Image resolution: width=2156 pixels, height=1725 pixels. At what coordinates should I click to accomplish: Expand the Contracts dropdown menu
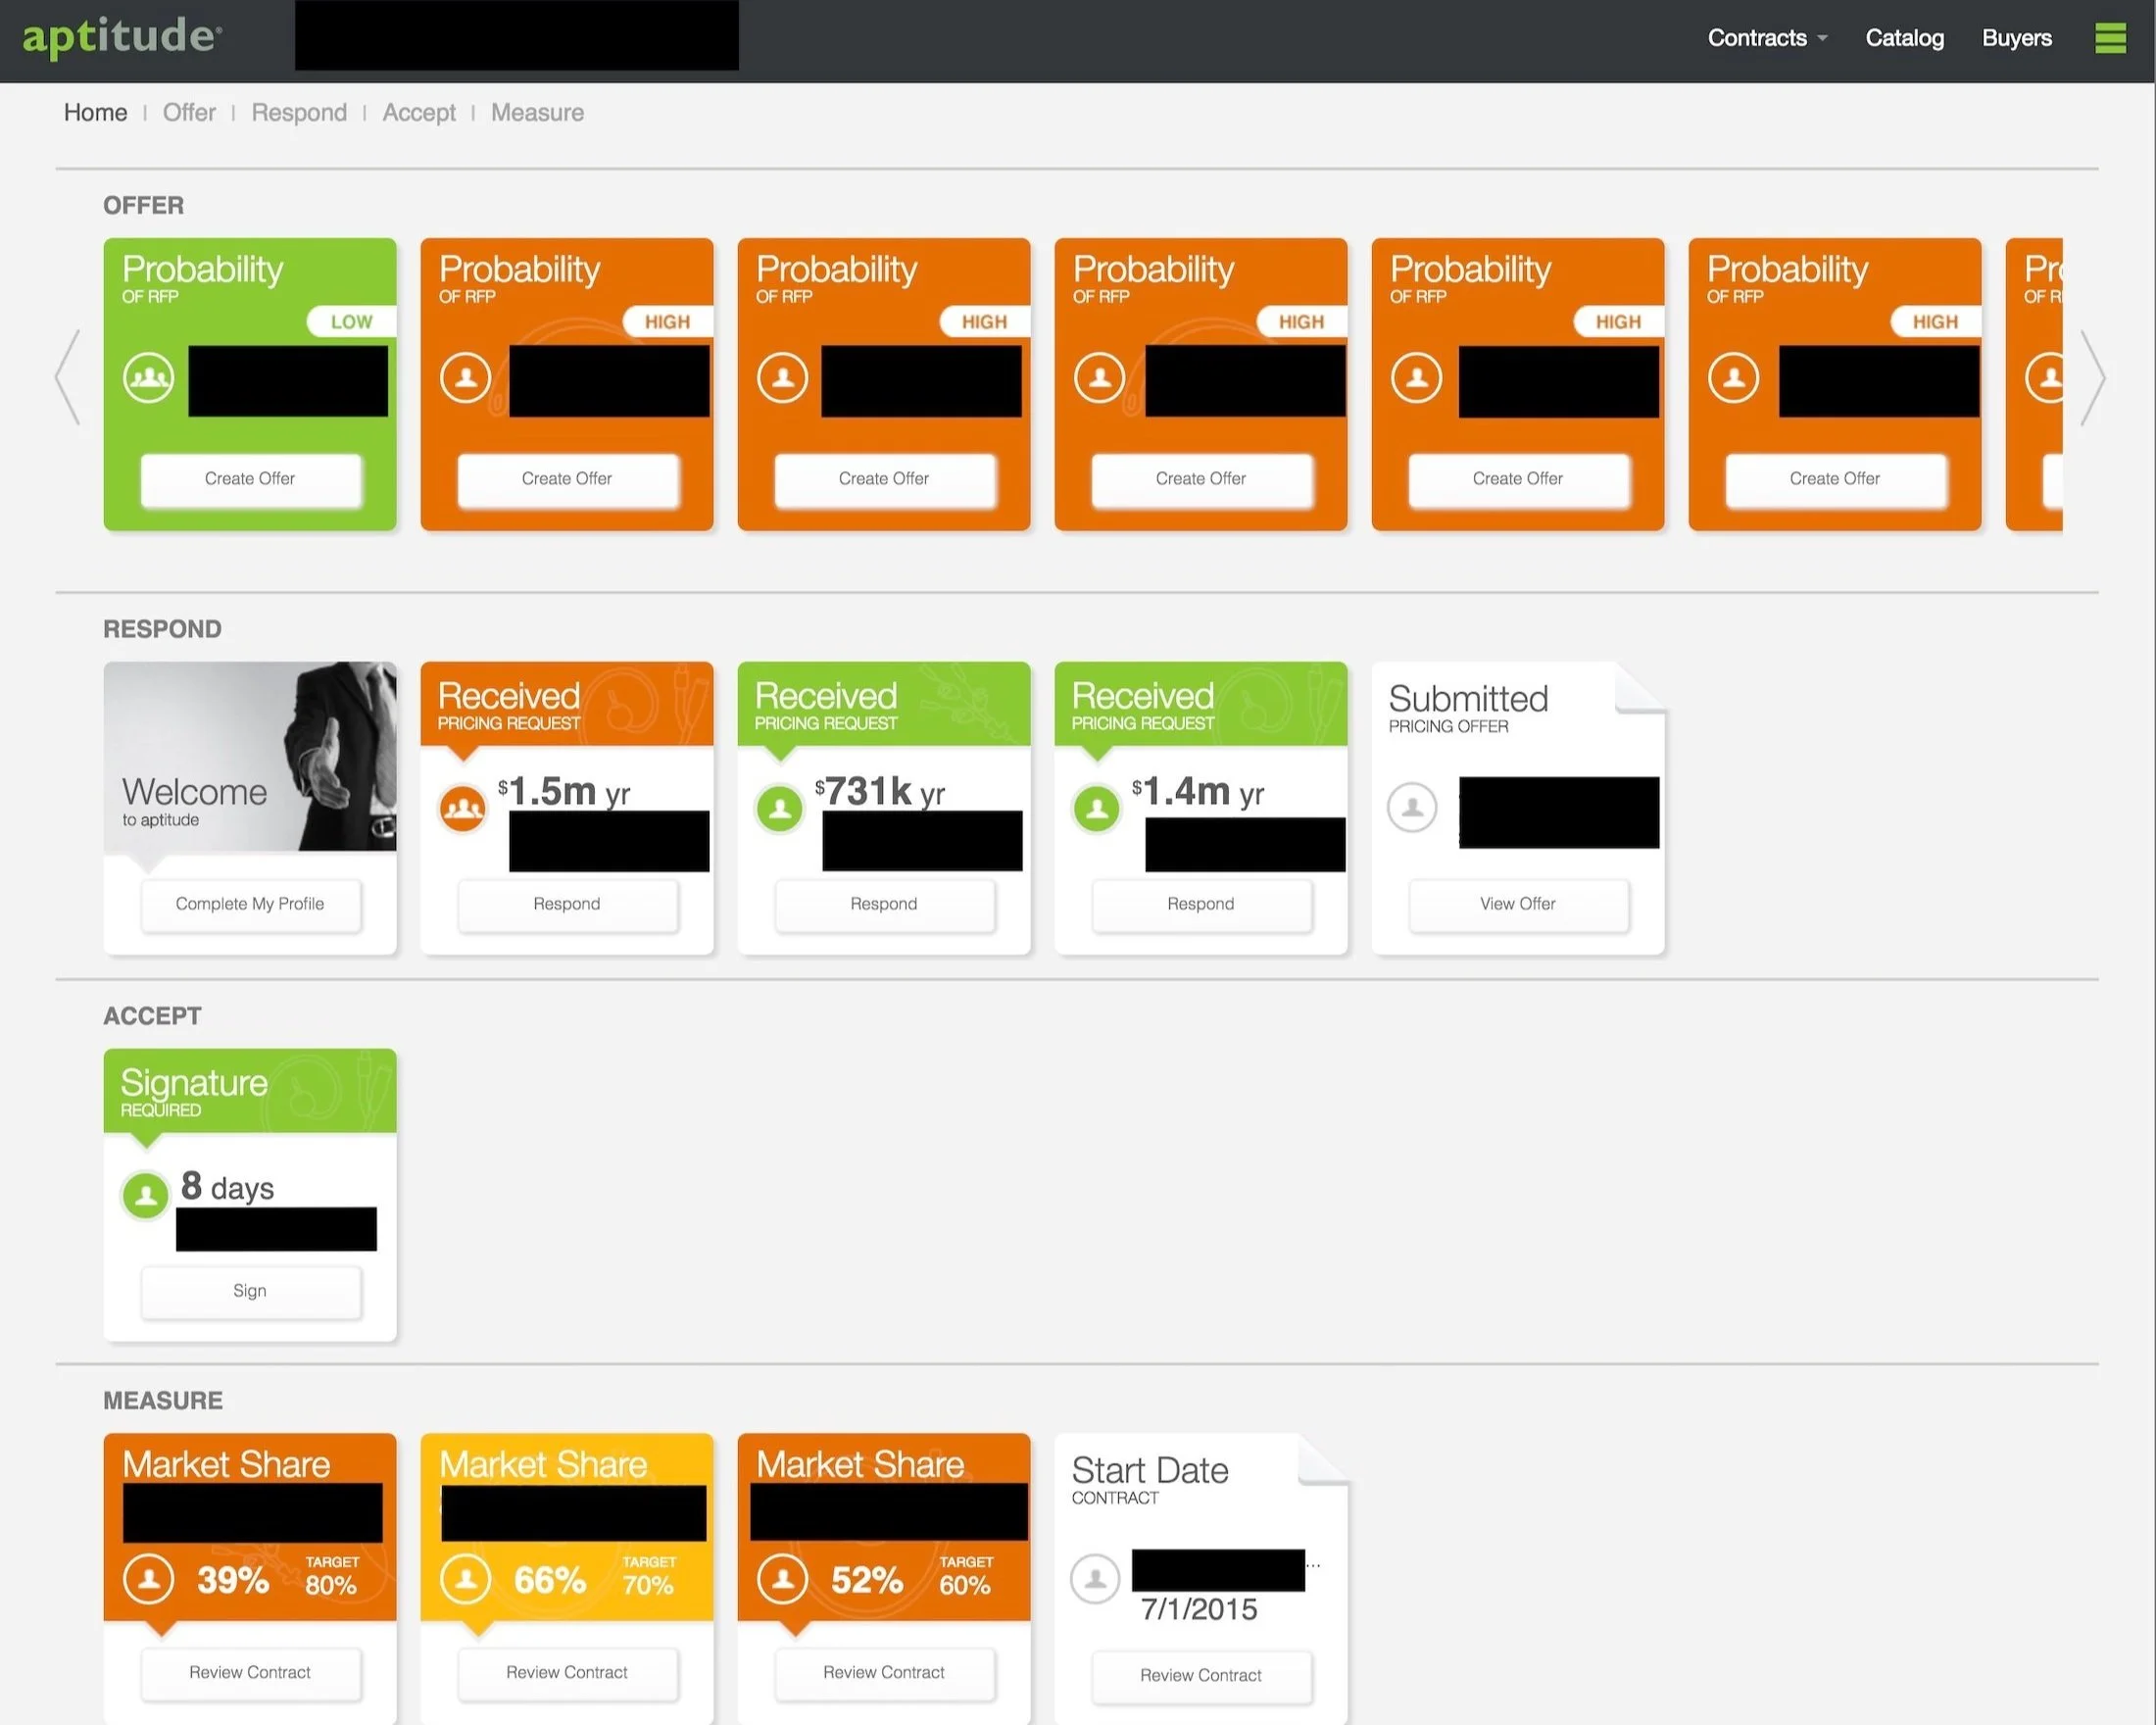1767,38
